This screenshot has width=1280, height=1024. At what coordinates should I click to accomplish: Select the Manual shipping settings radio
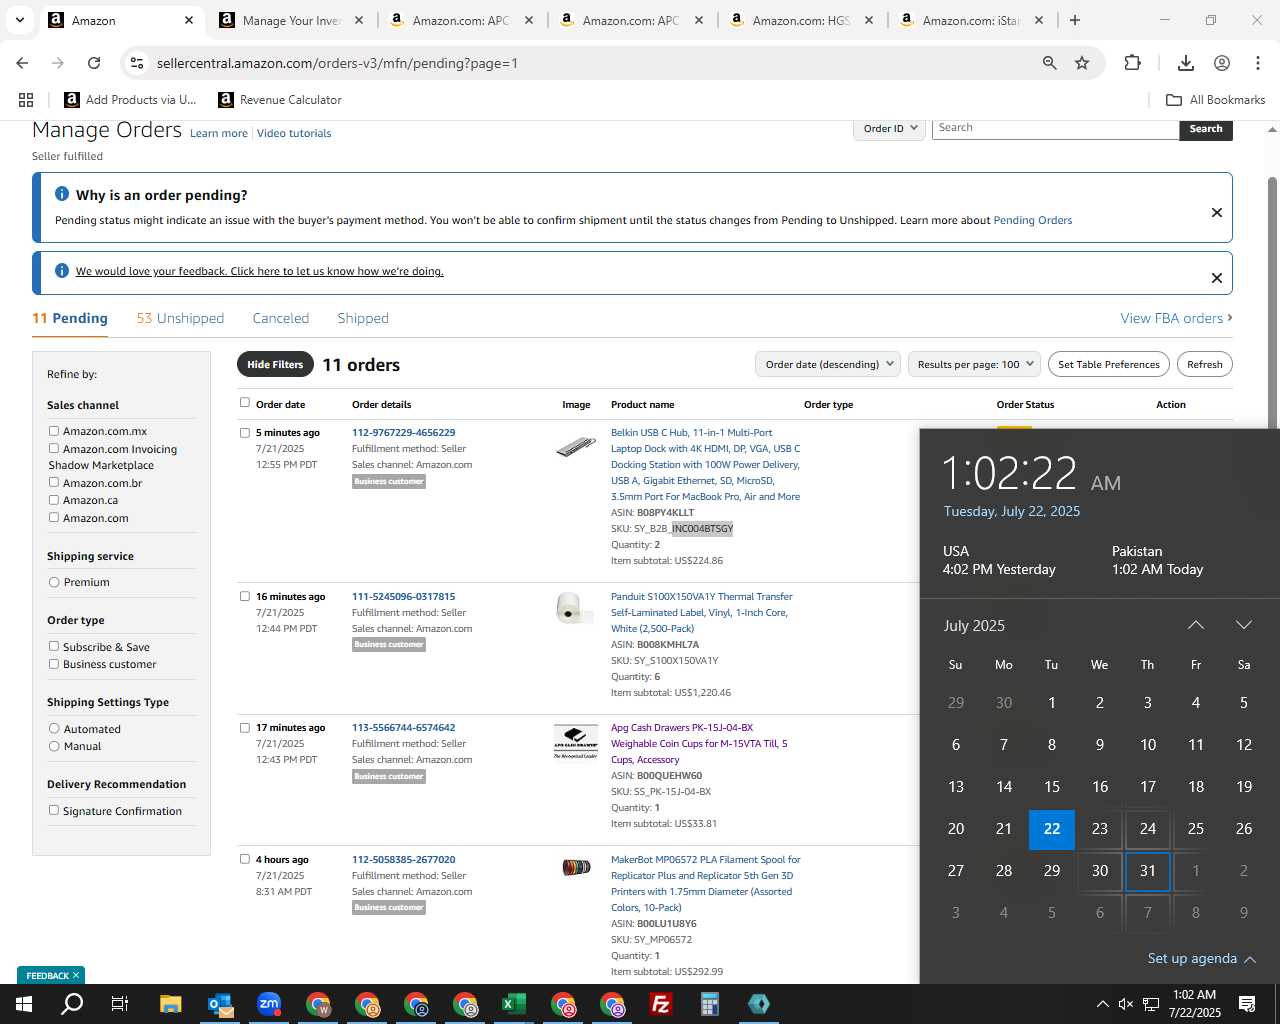(54, 746)
